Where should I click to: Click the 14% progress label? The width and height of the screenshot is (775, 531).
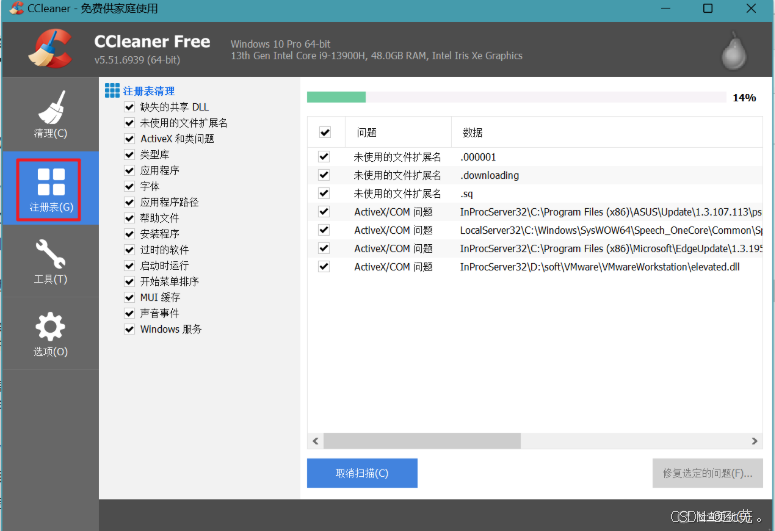[744, 97]
